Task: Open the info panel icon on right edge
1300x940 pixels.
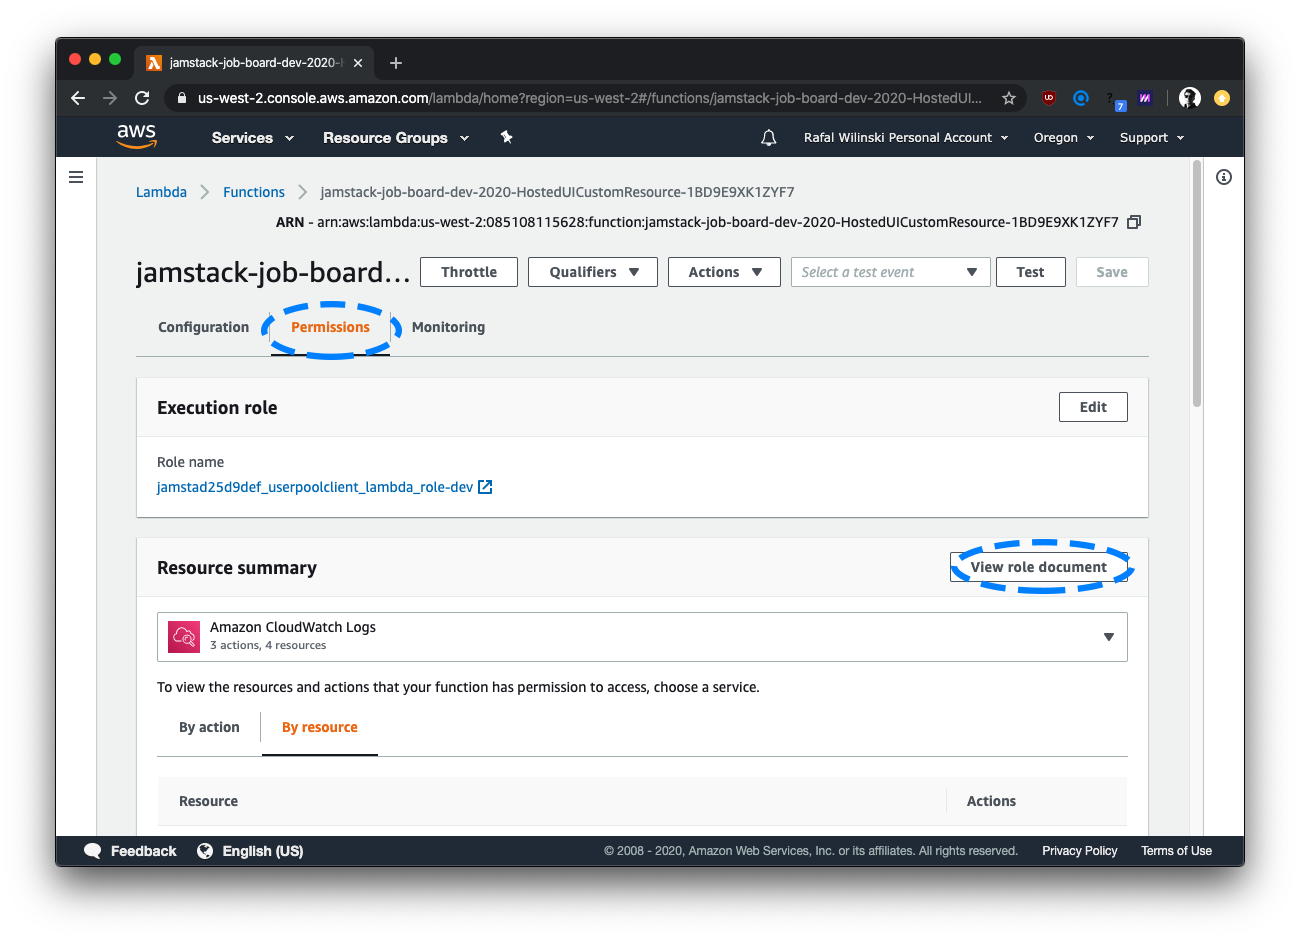Action: pos(1224,177)
